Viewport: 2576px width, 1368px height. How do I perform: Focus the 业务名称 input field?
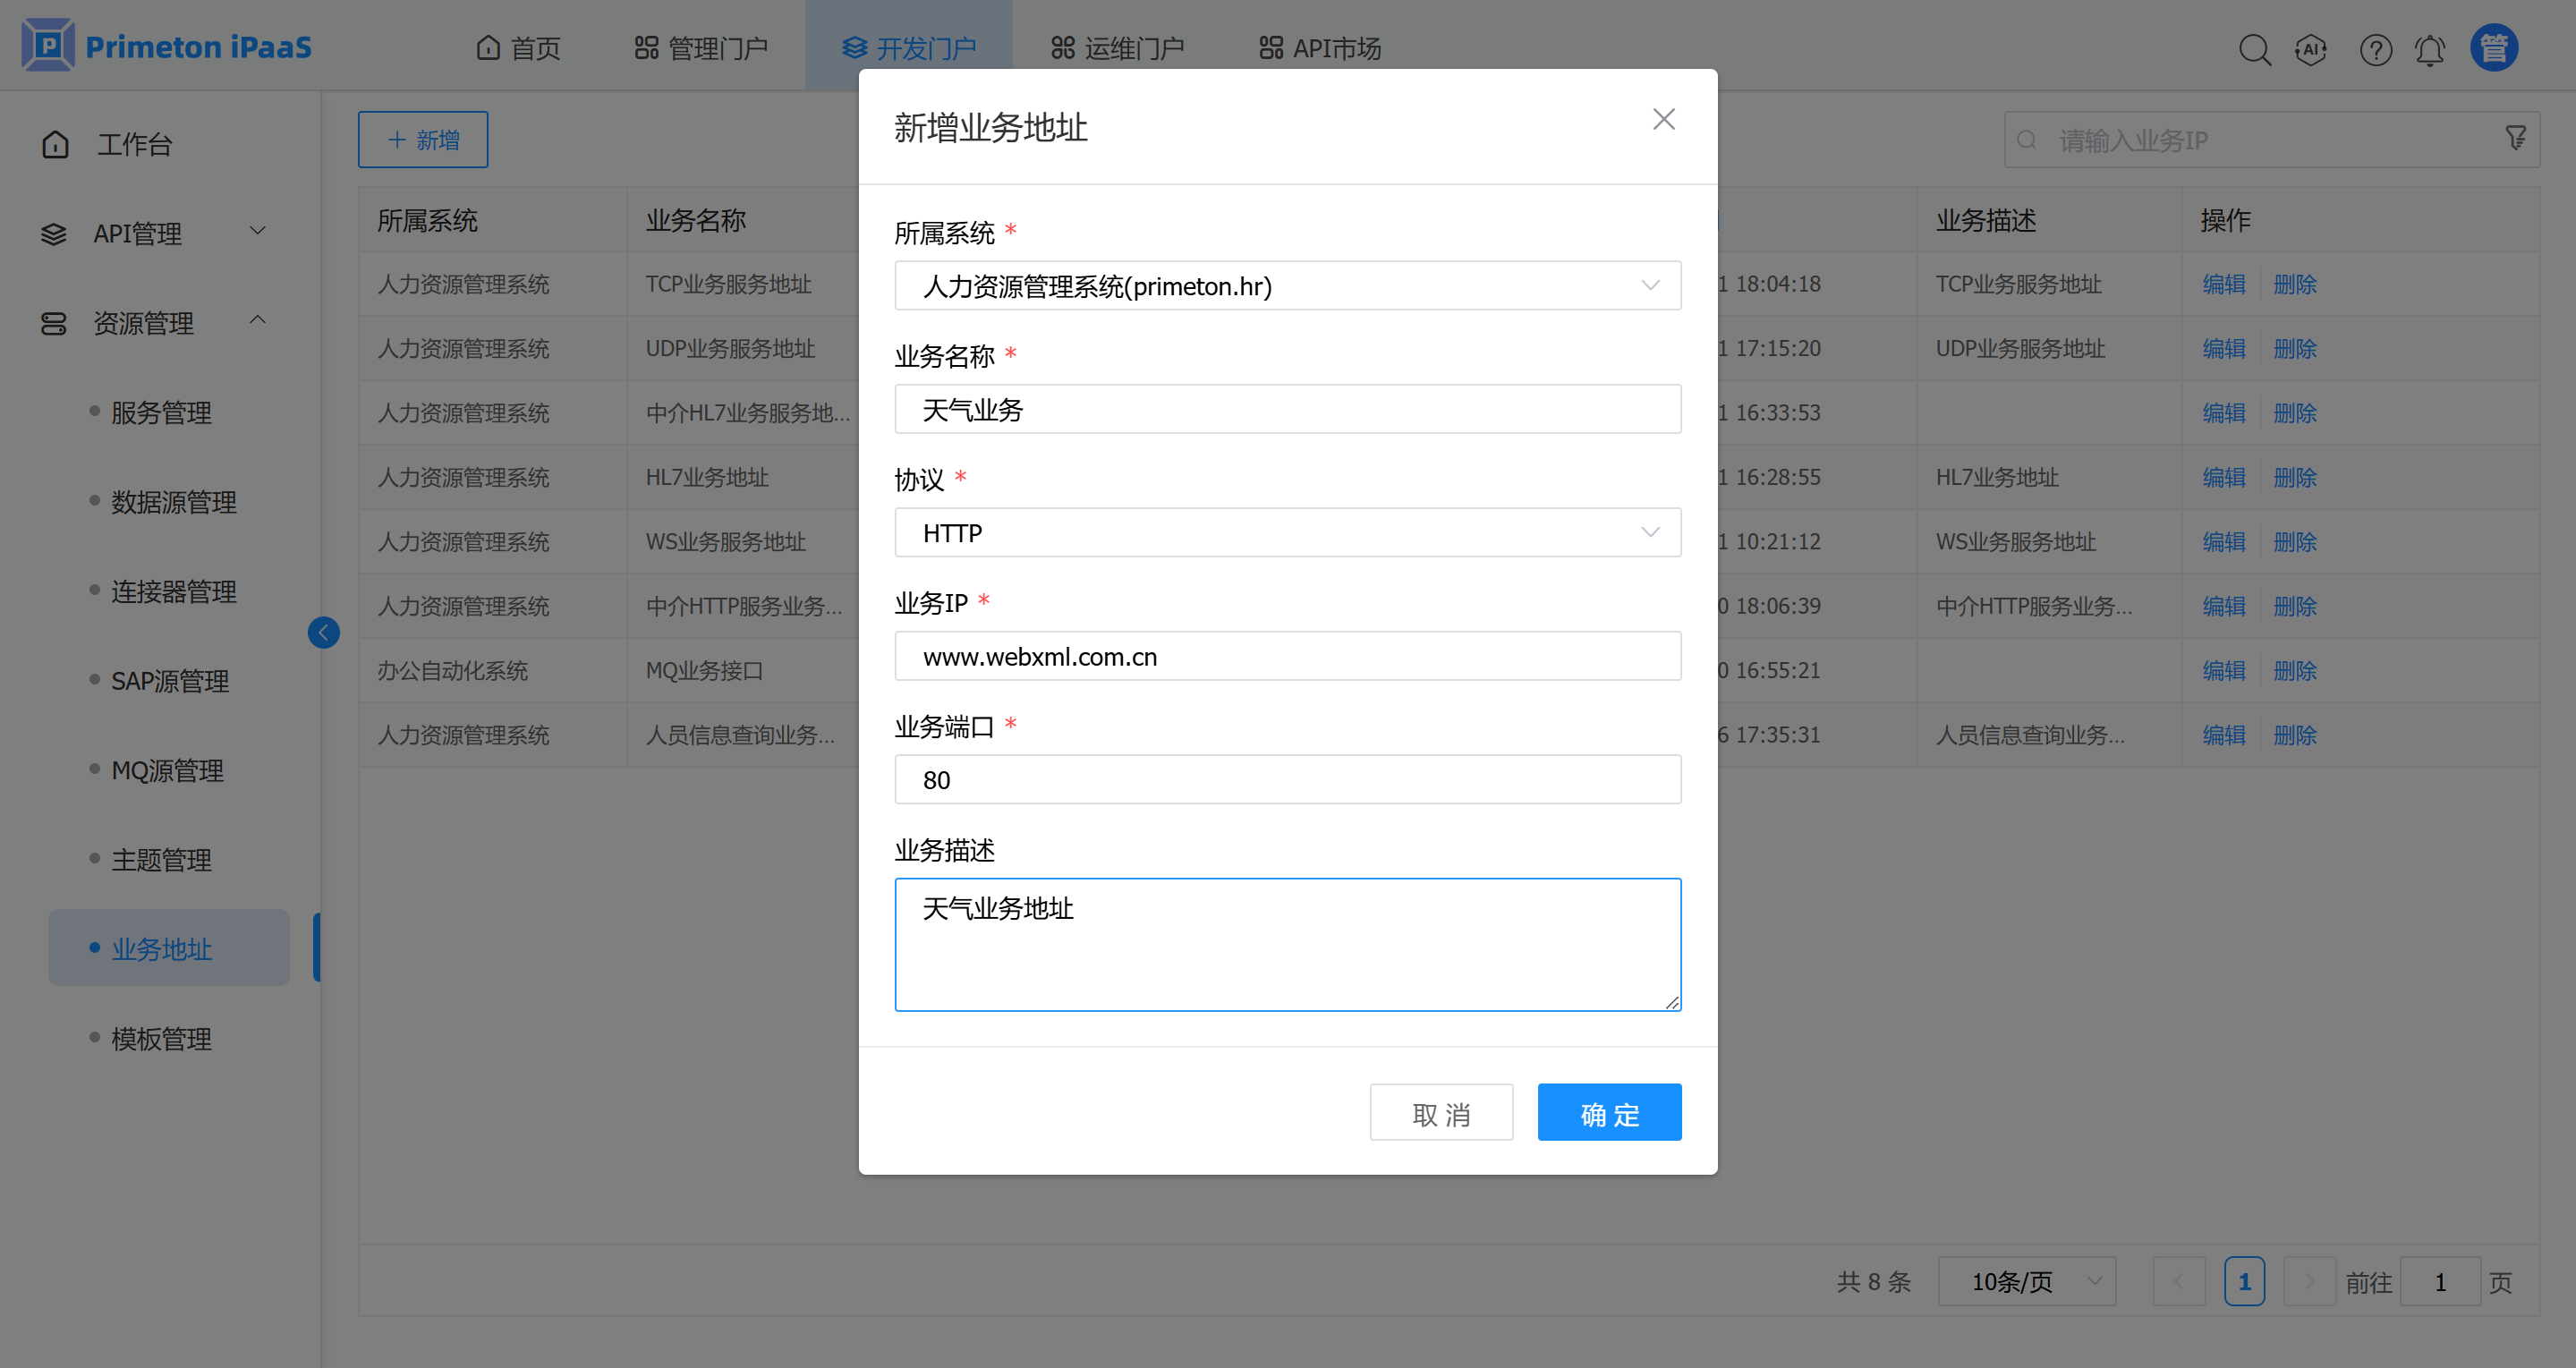[1287, 410]
